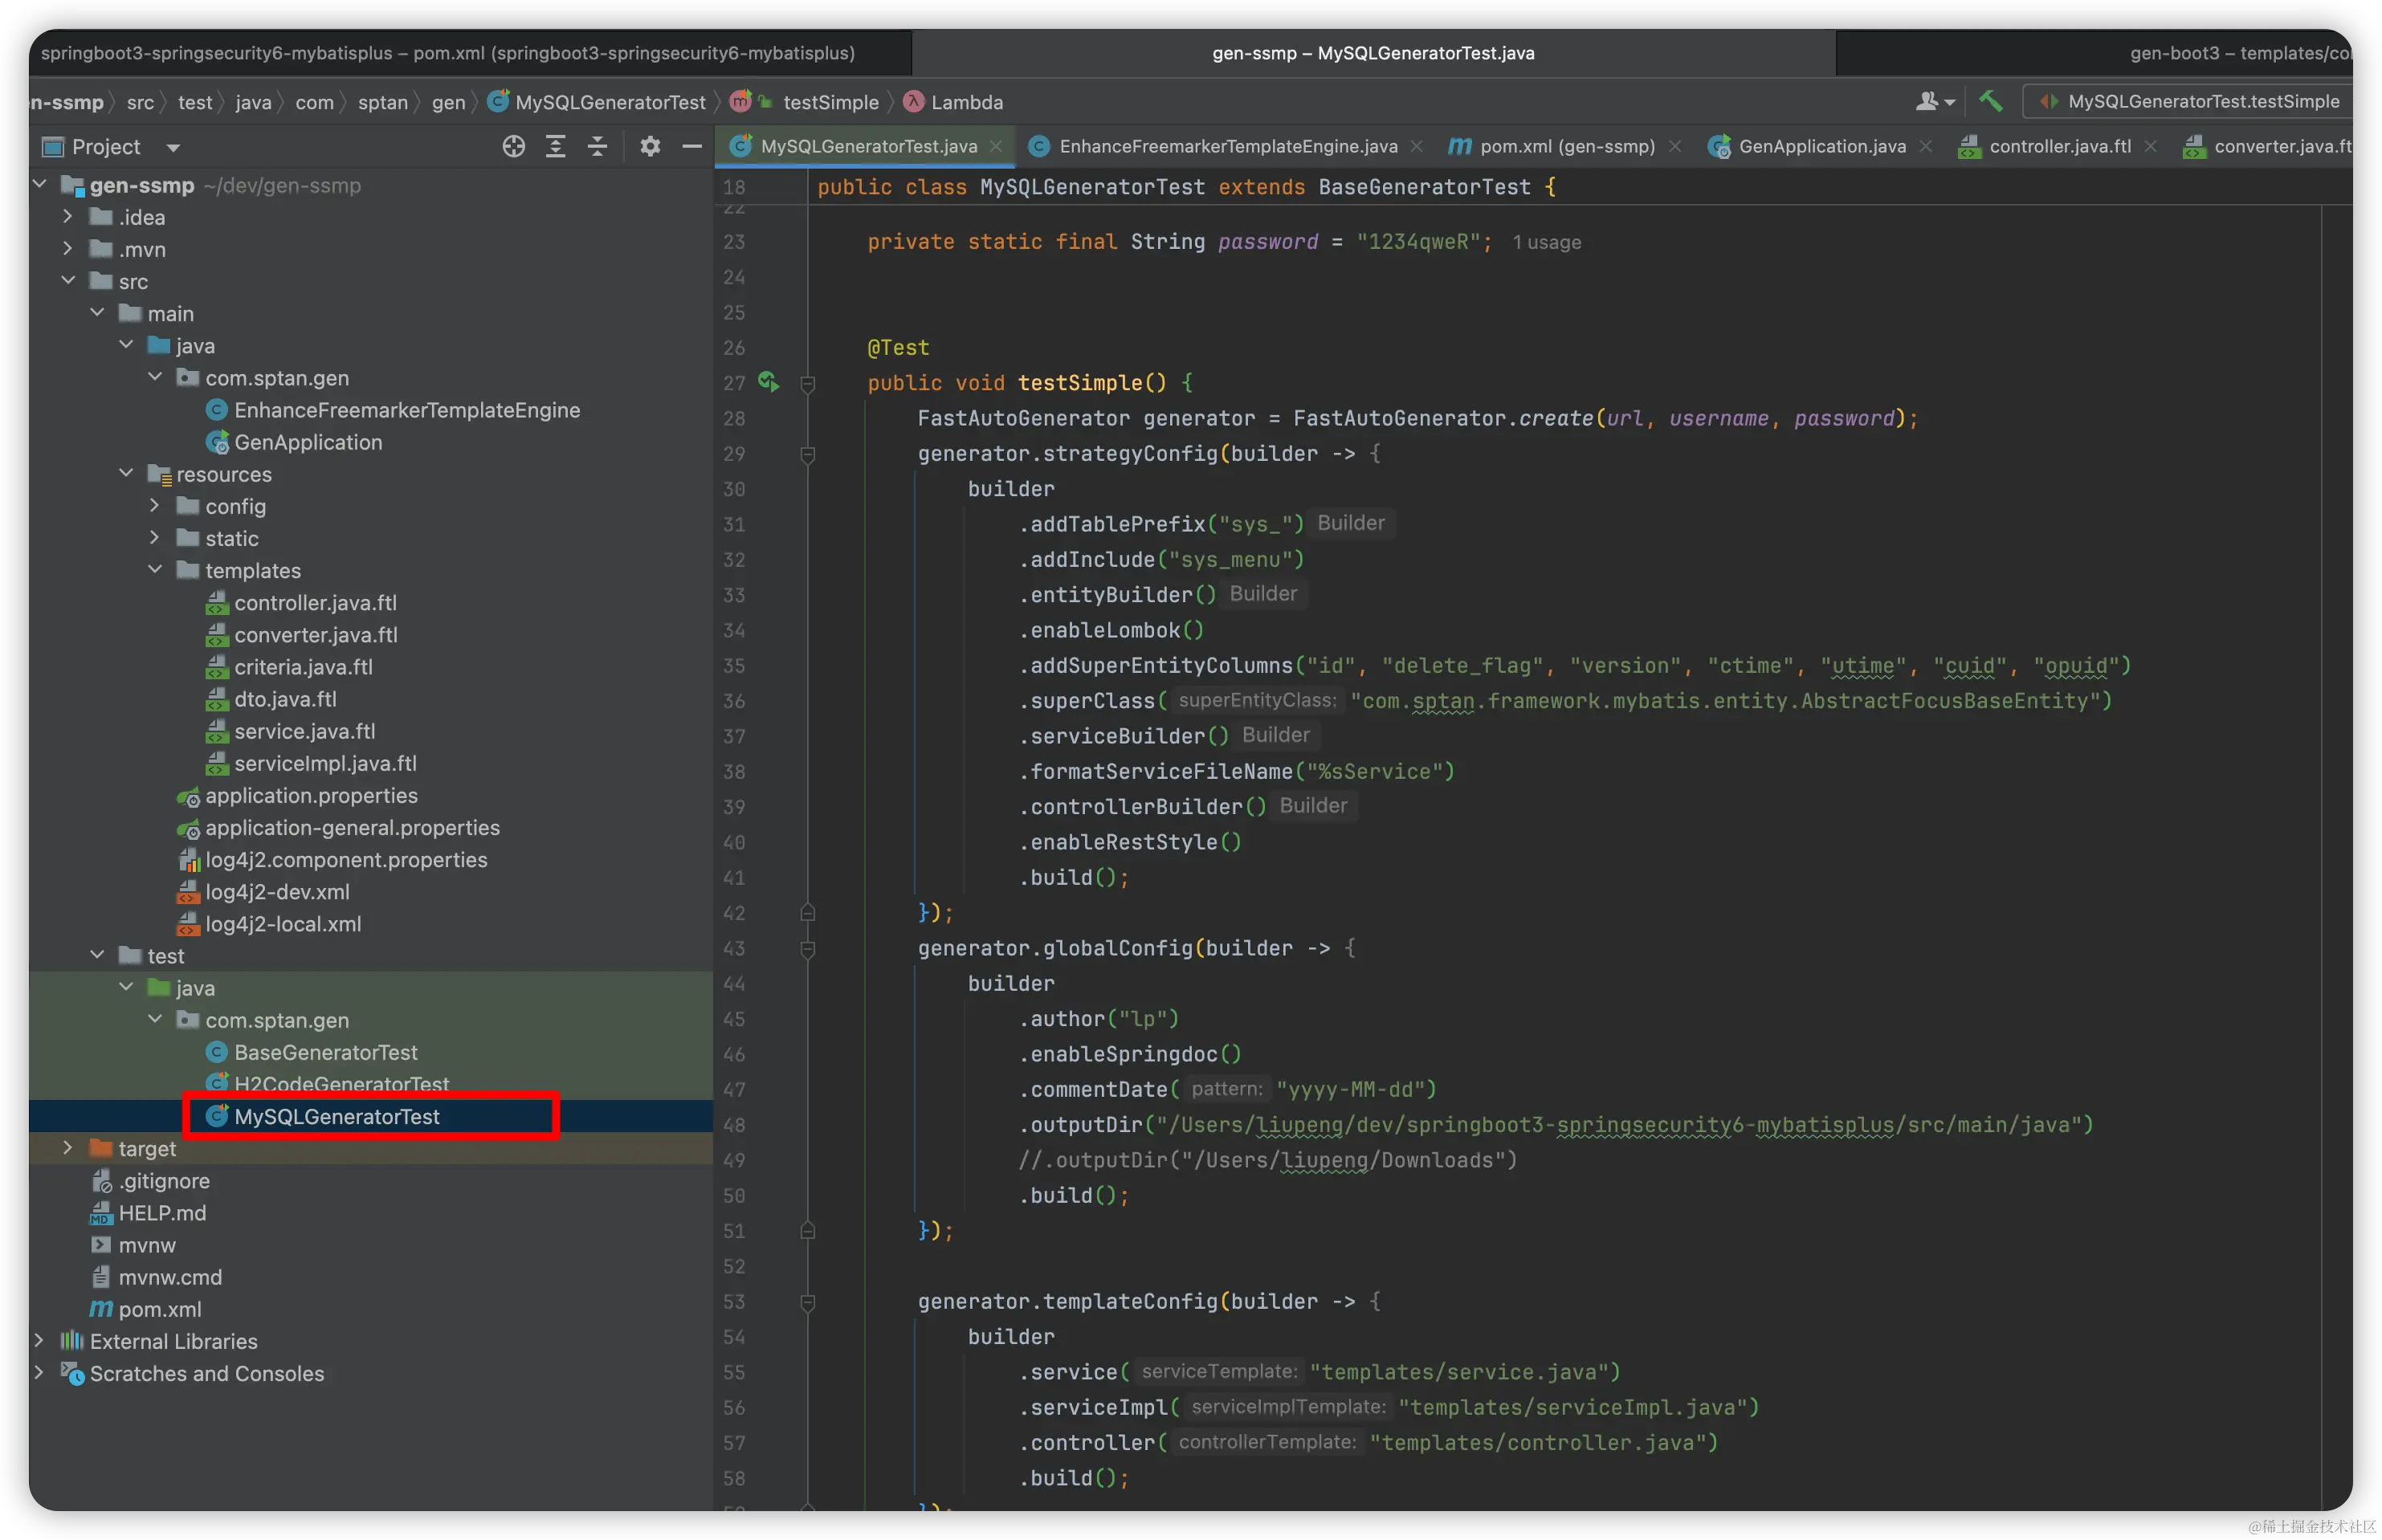2382x1540 pixels.
Task: Select MySQLGeneratorTest class in tree
Action: click(336, 1116)
